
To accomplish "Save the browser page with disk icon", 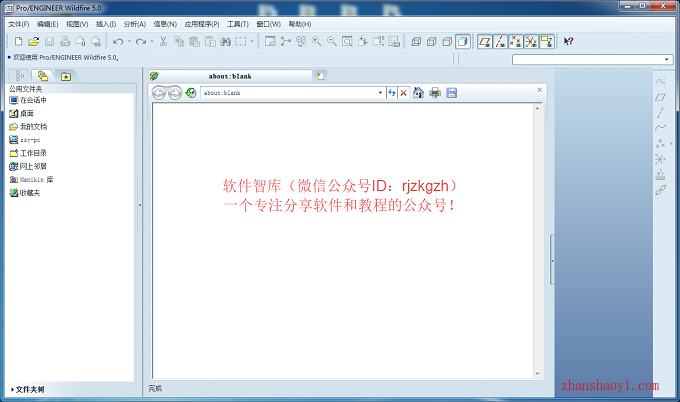I will point(451,92).
